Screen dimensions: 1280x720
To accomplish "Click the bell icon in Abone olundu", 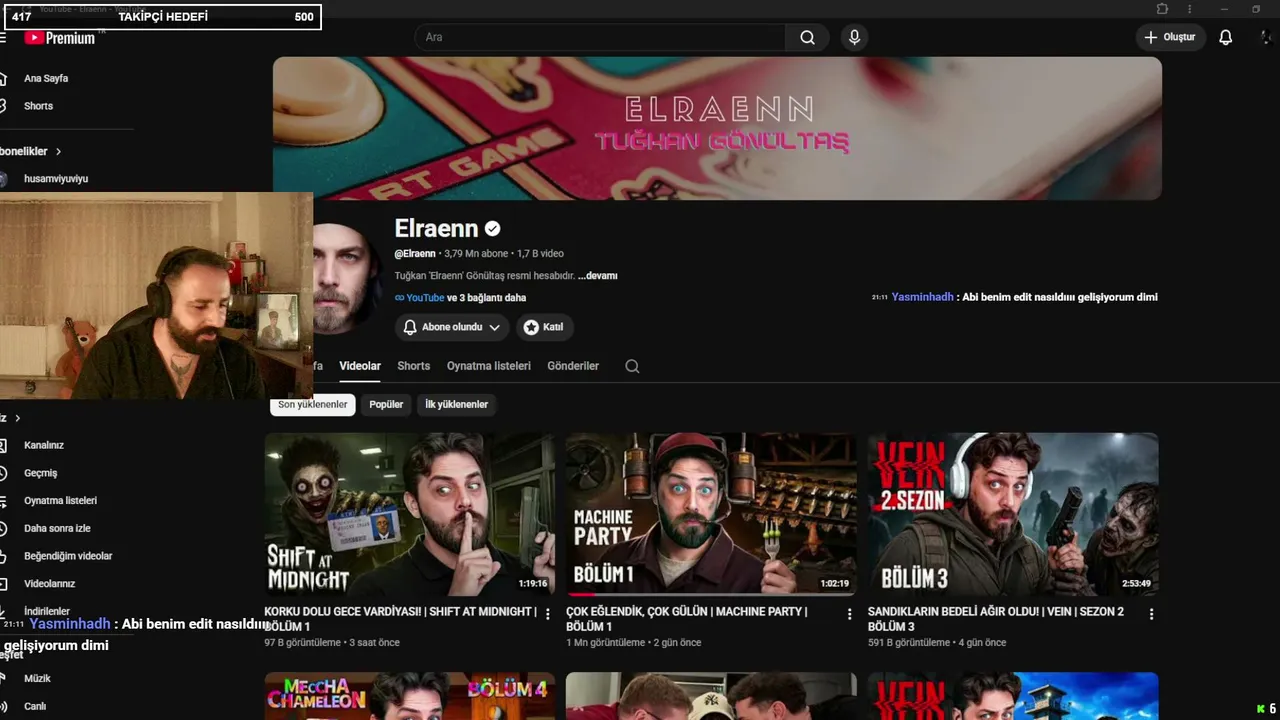I will (410, 327).
